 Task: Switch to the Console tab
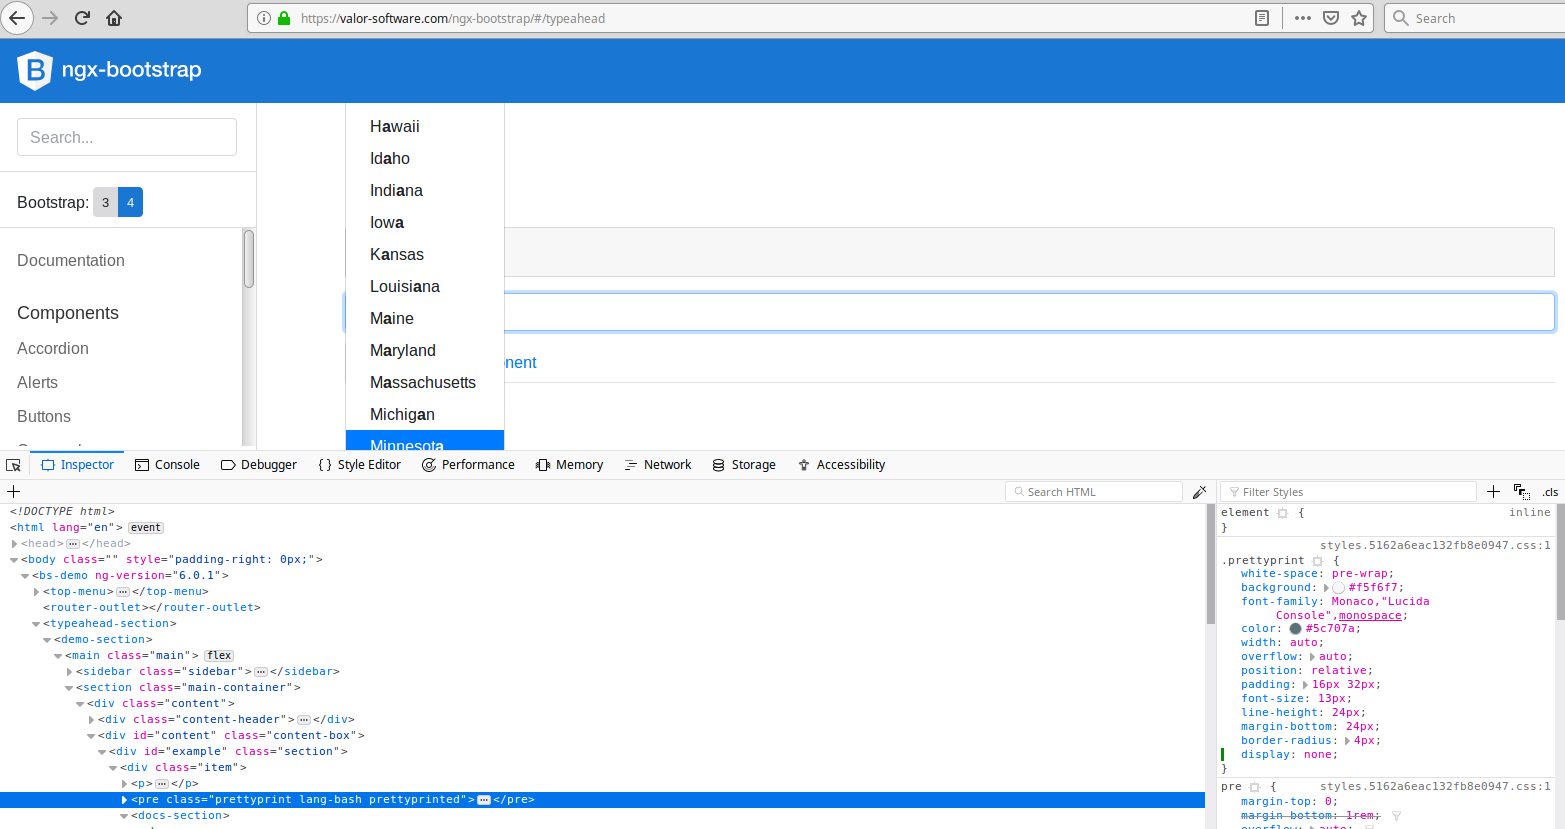pyautogui.click(x=167, y=464)
